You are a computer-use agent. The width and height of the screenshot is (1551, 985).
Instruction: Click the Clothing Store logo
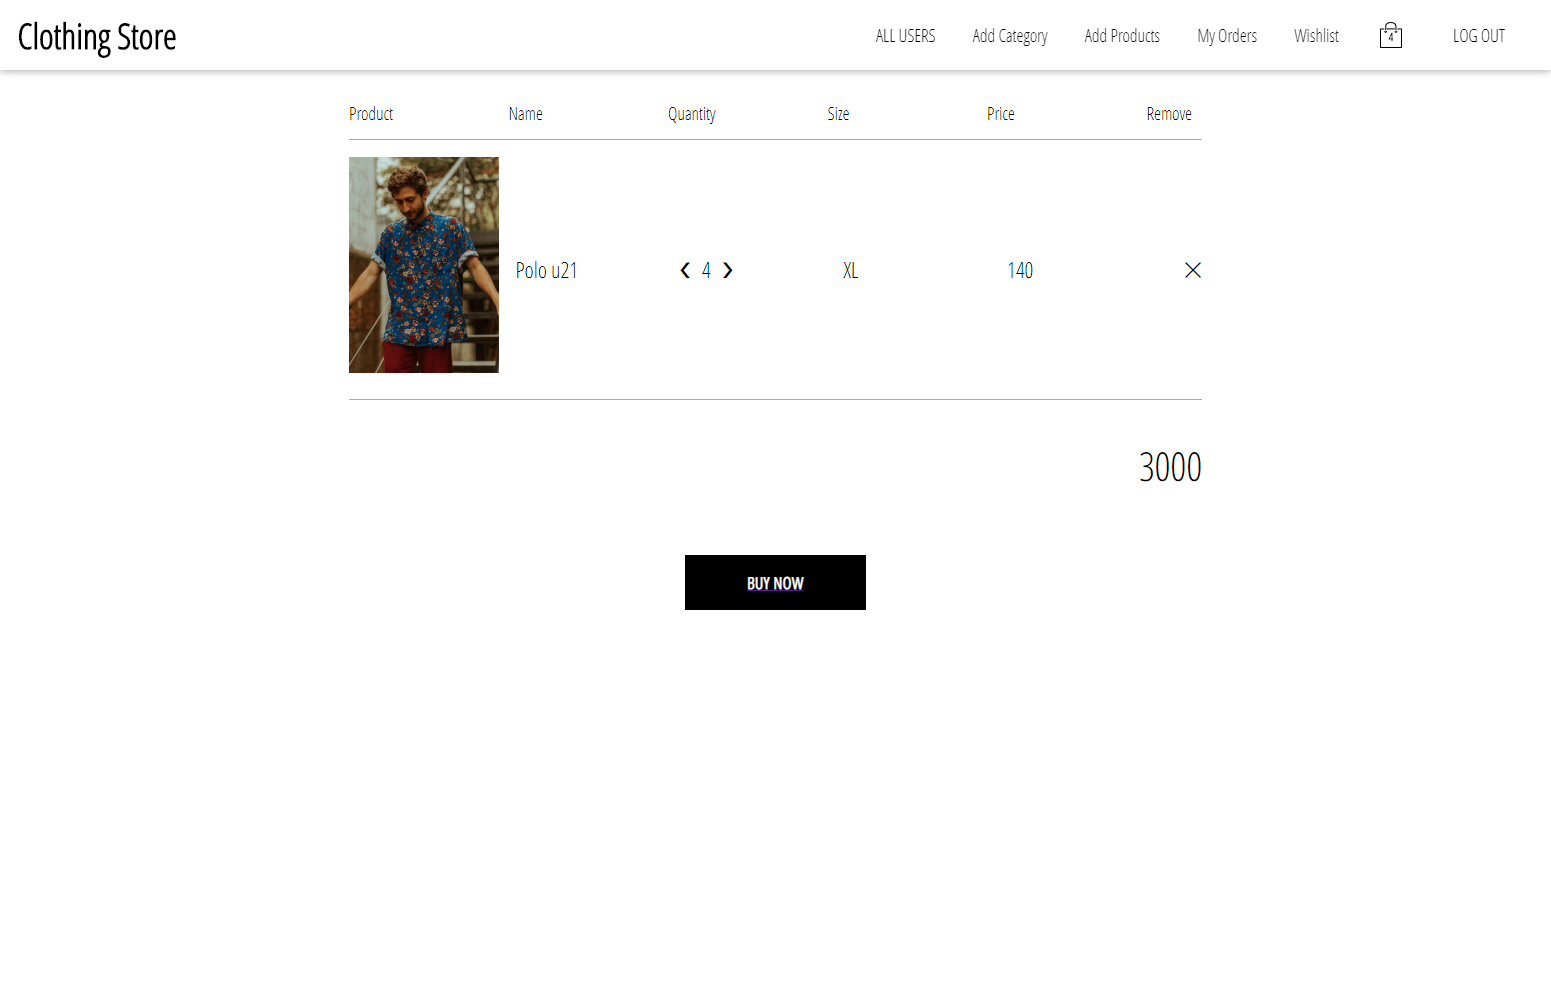click(97, 37)
